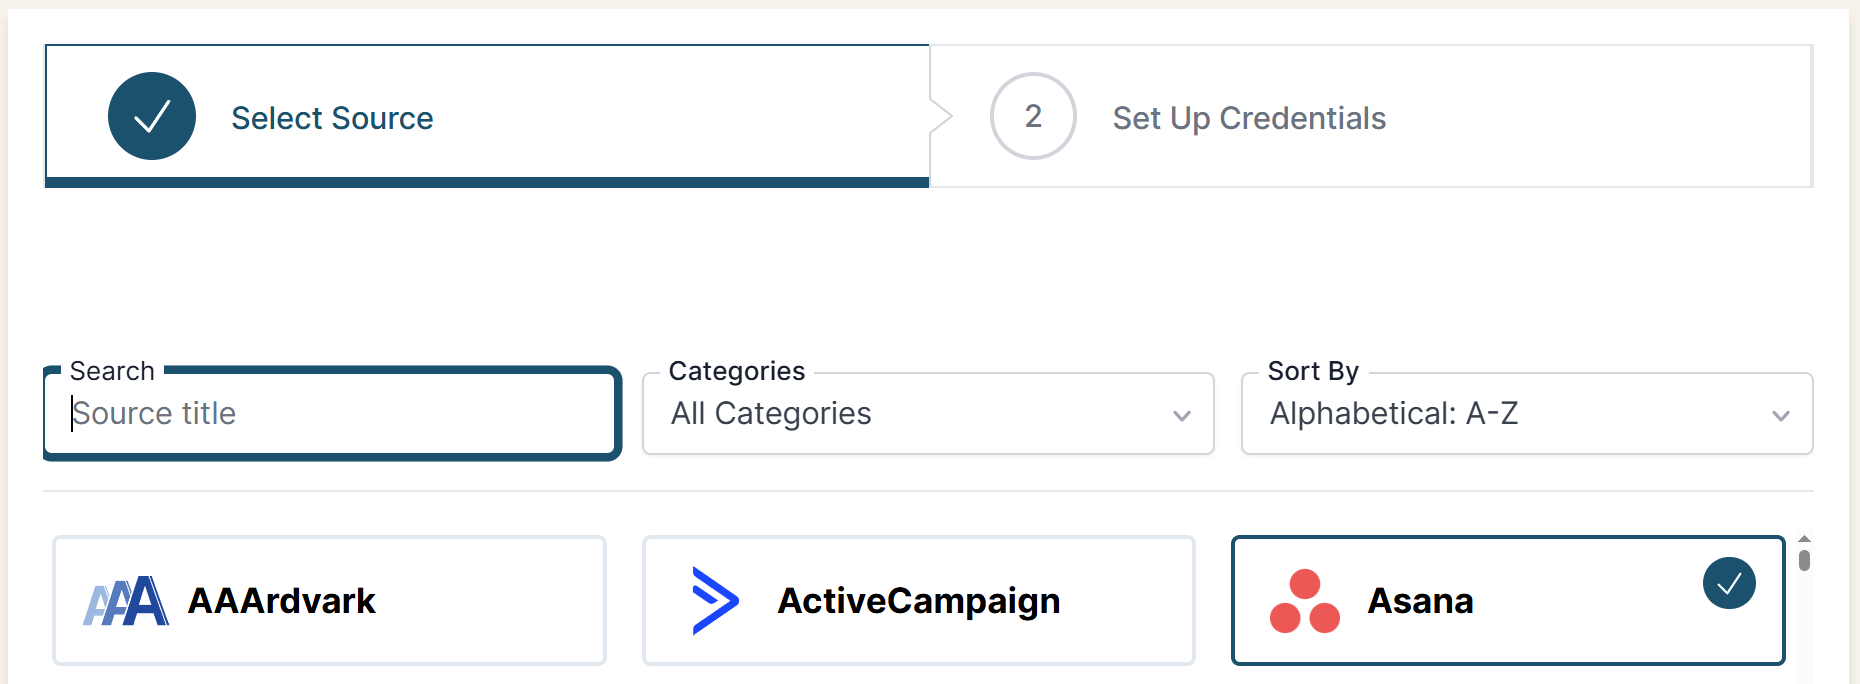Open the Alphabetical: A-Z sort dropdown
This screenshot has width=1860, height=684.
[x=1527, y=414]
